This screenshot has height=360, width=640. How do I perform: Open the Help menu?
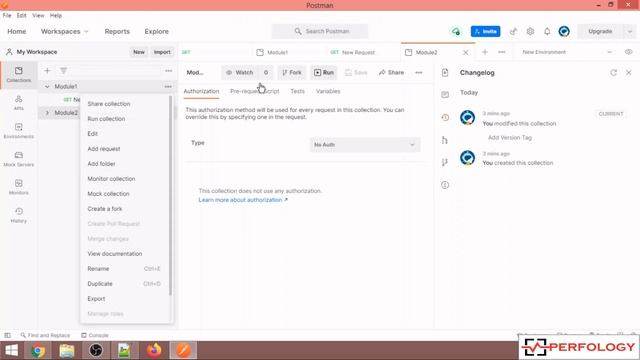pos(56,16)
